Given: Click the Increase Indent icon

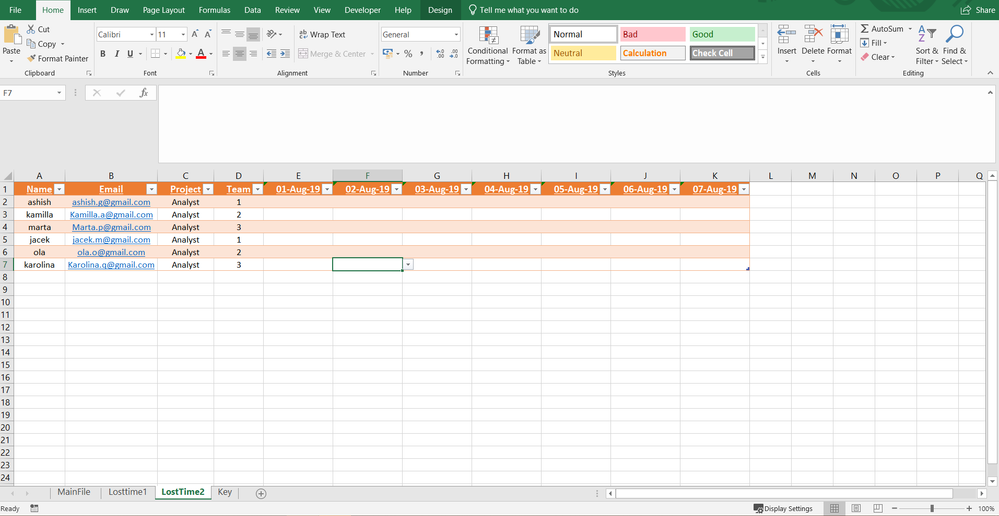Looking at the screenshot, I should 285,54.
